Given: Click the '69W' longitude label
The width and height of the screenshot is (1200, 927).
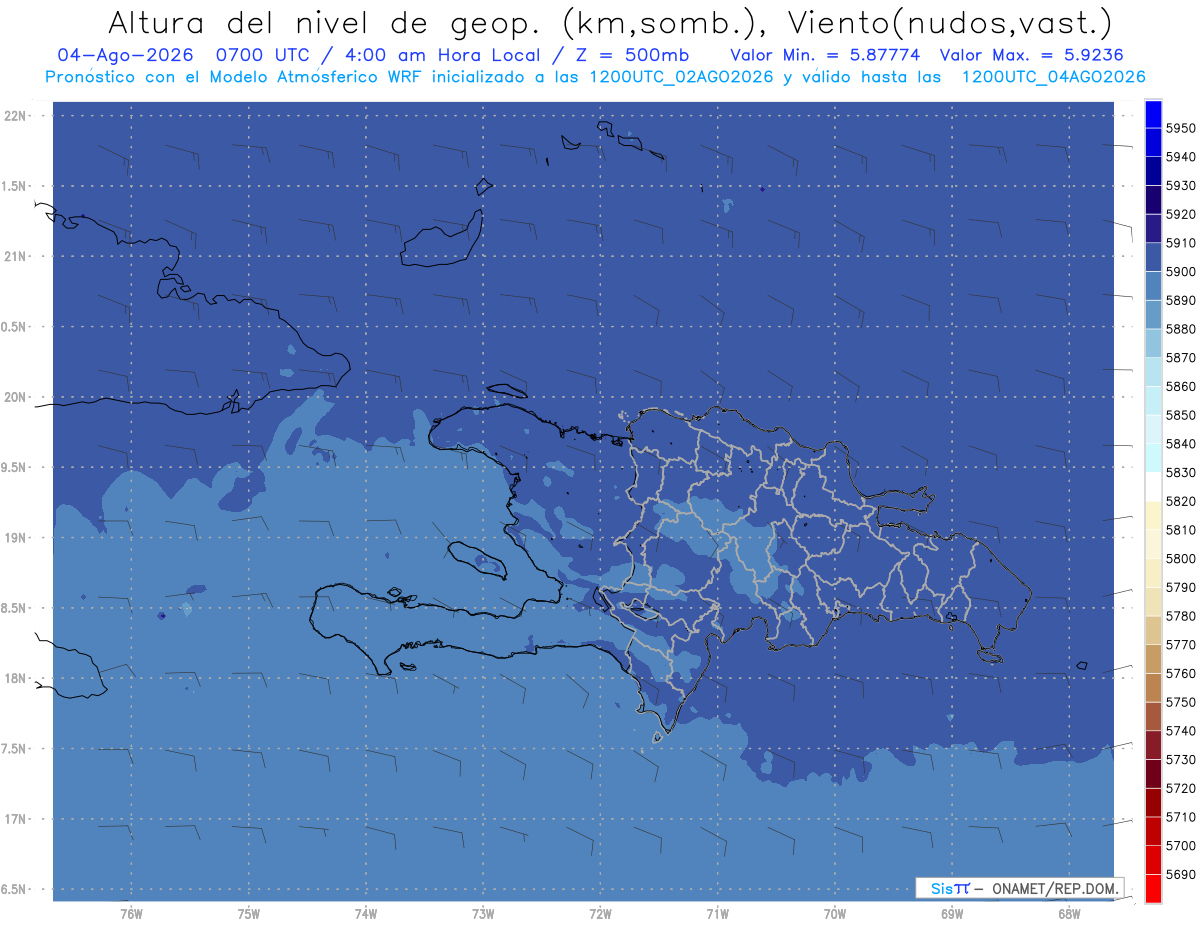Looking at the screenshot, I should 952,914.
